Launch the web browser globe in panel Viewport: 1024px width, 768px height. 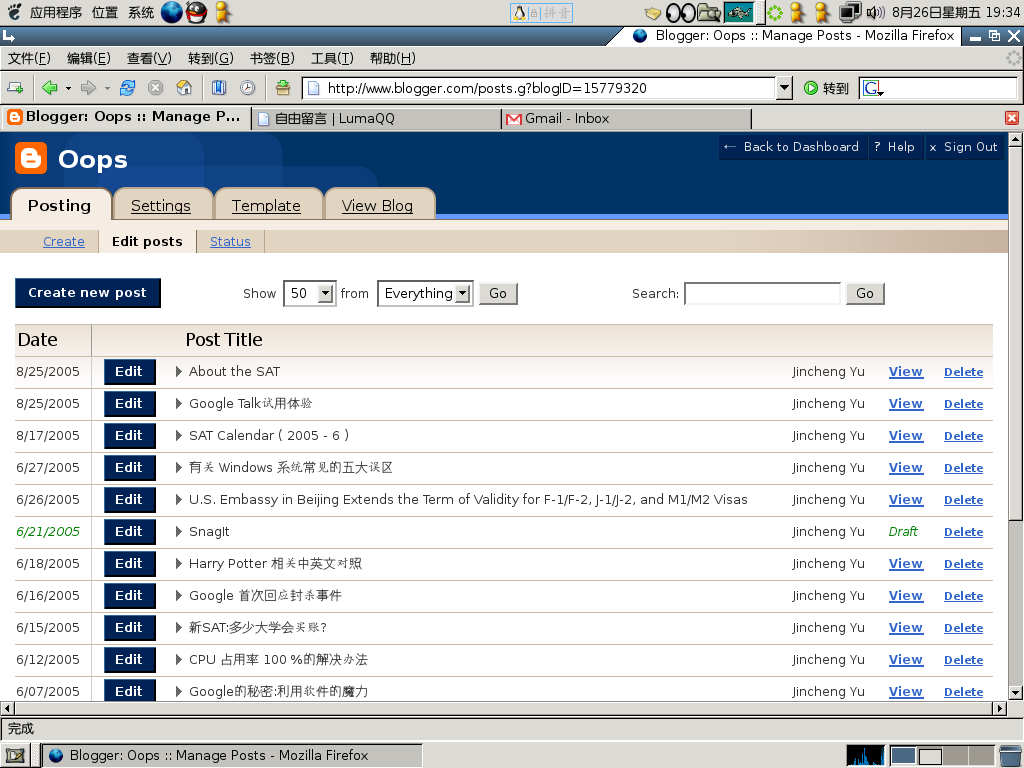coord(171,12)
